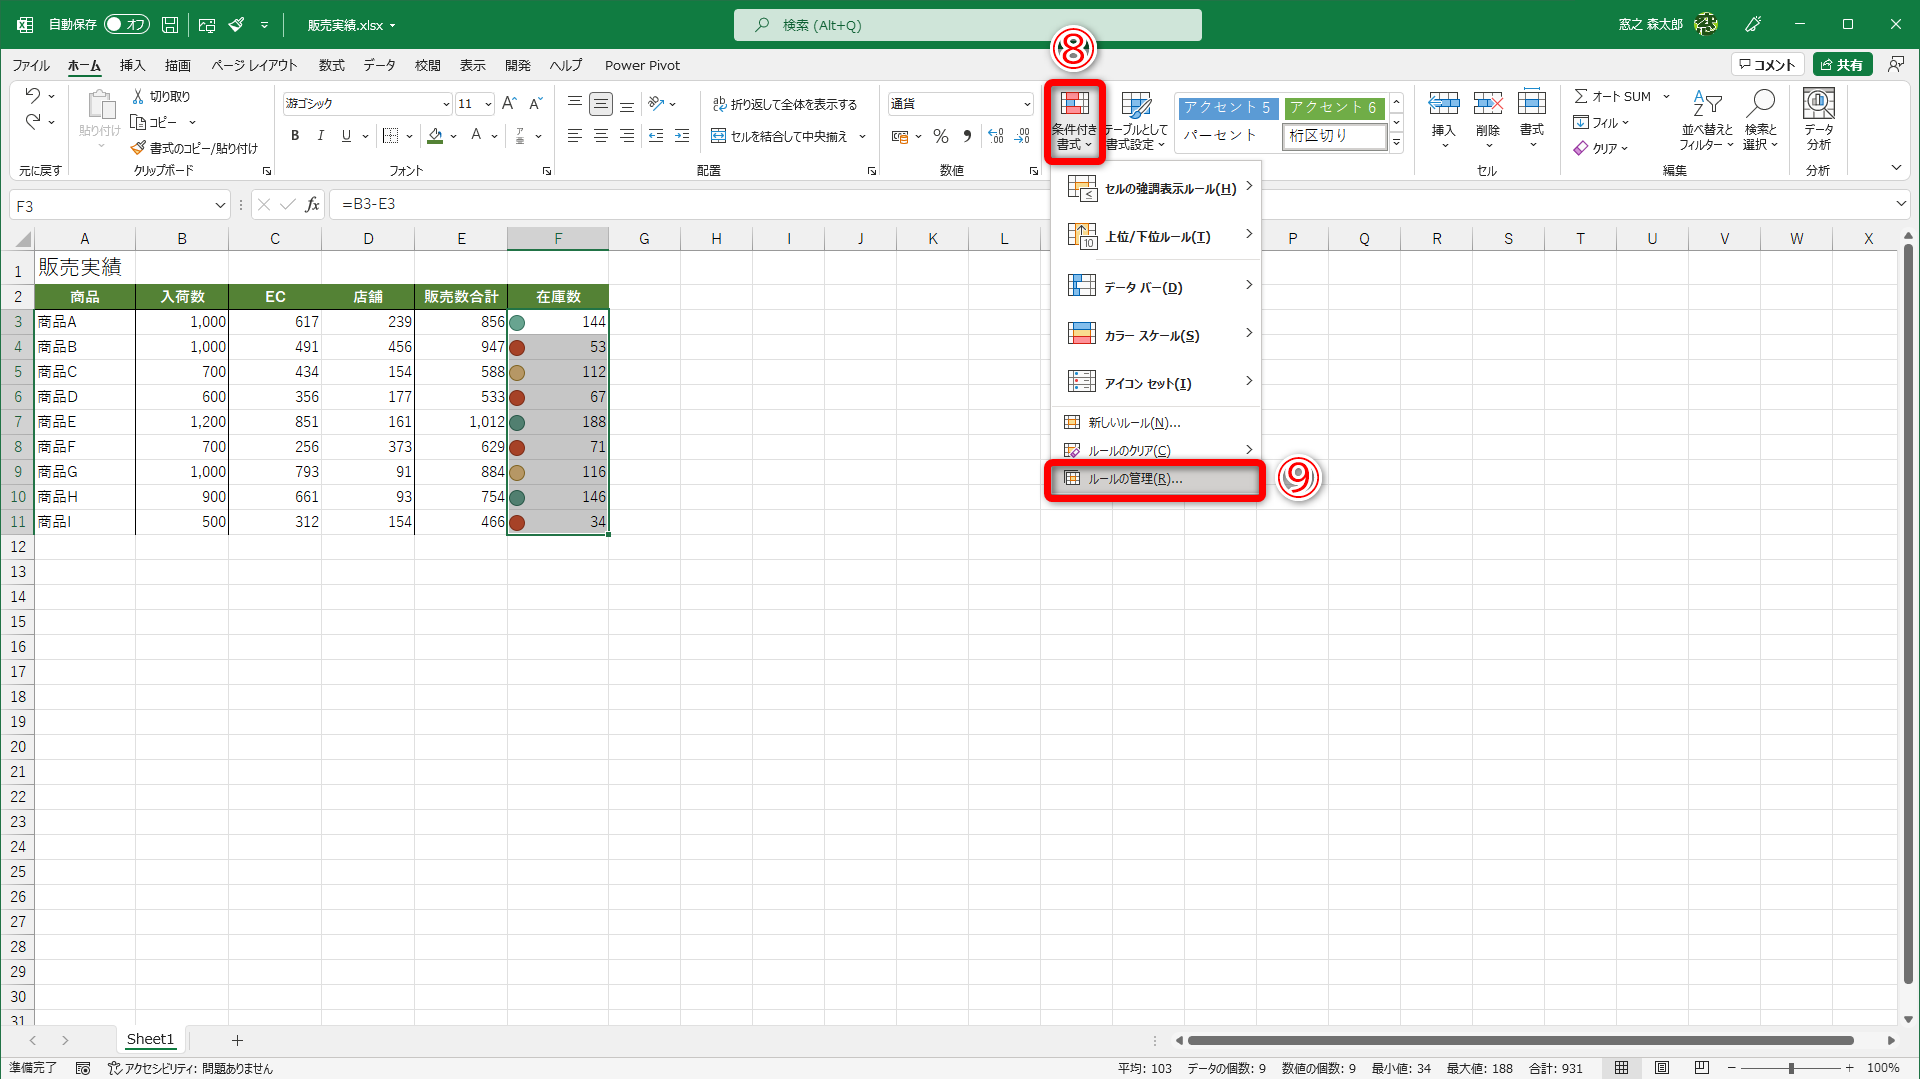Select the Sheet1 tab
This screenshot has width=1920, height=1079.
150,1040
